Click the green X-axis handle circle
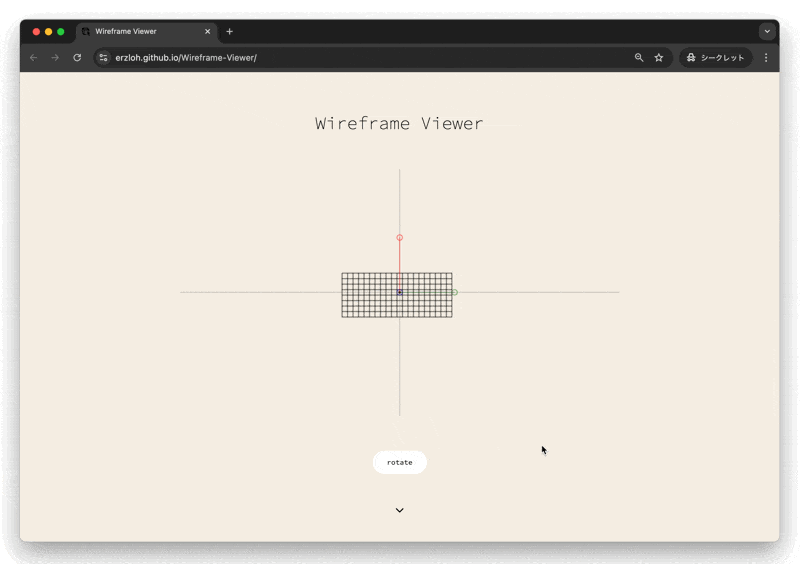800x564 pixels. pos(455,292)
